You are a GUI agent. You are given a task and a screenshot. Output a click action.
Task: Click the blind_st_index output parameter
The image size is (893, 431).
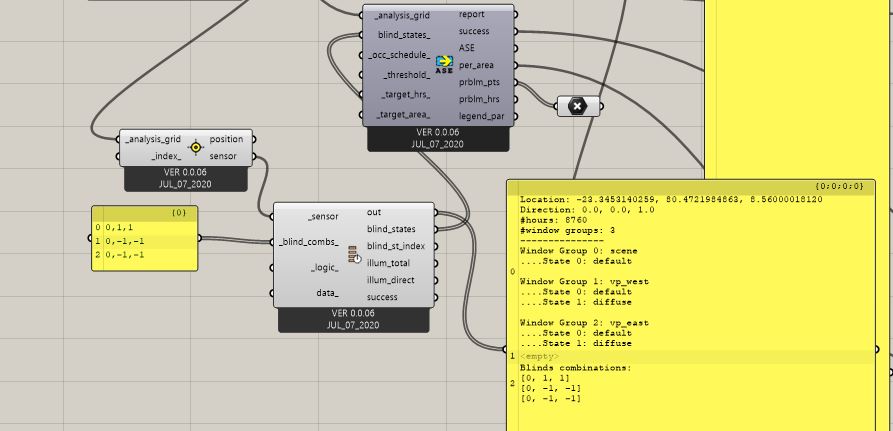[x=395, y=246]
